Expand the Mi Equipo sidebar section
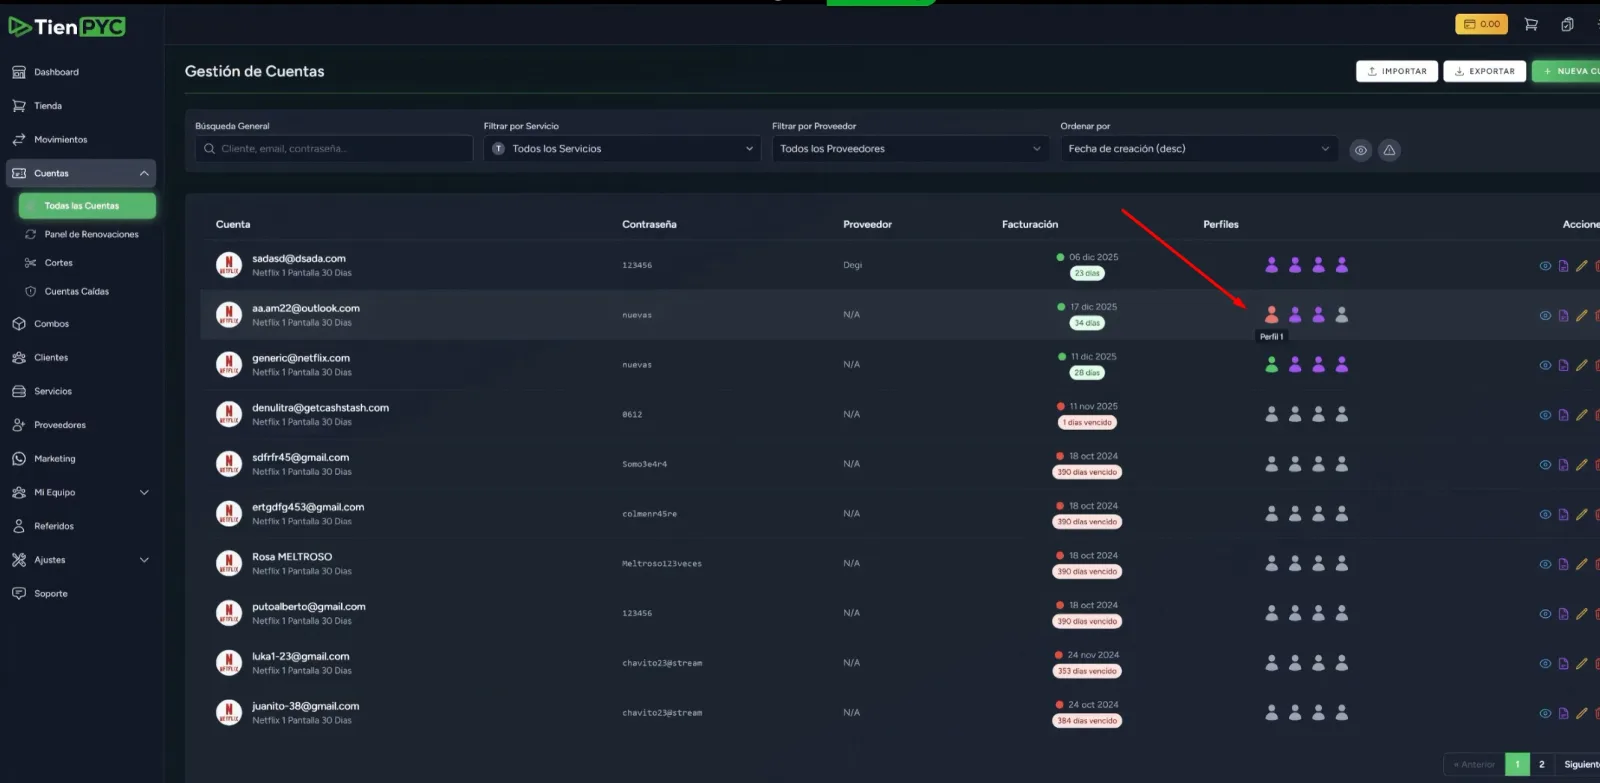Viewport: 1600px width, 783px height. [x=81, y=492]
